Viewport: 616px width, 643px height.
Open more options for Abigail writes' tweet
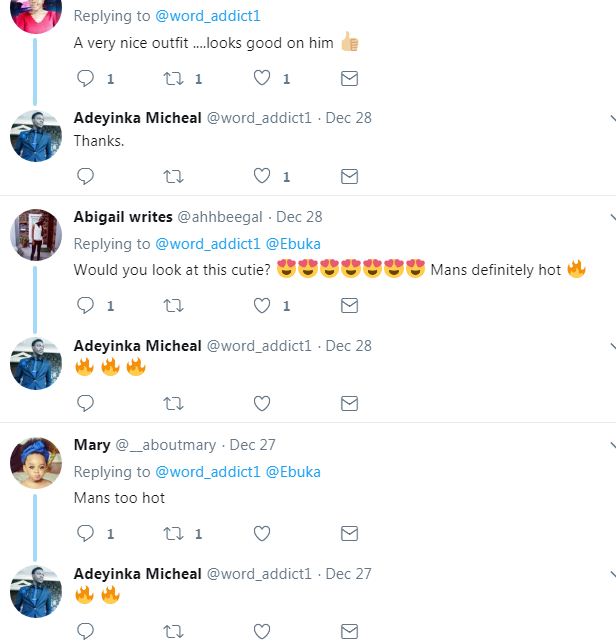click(x=611, y=217)
